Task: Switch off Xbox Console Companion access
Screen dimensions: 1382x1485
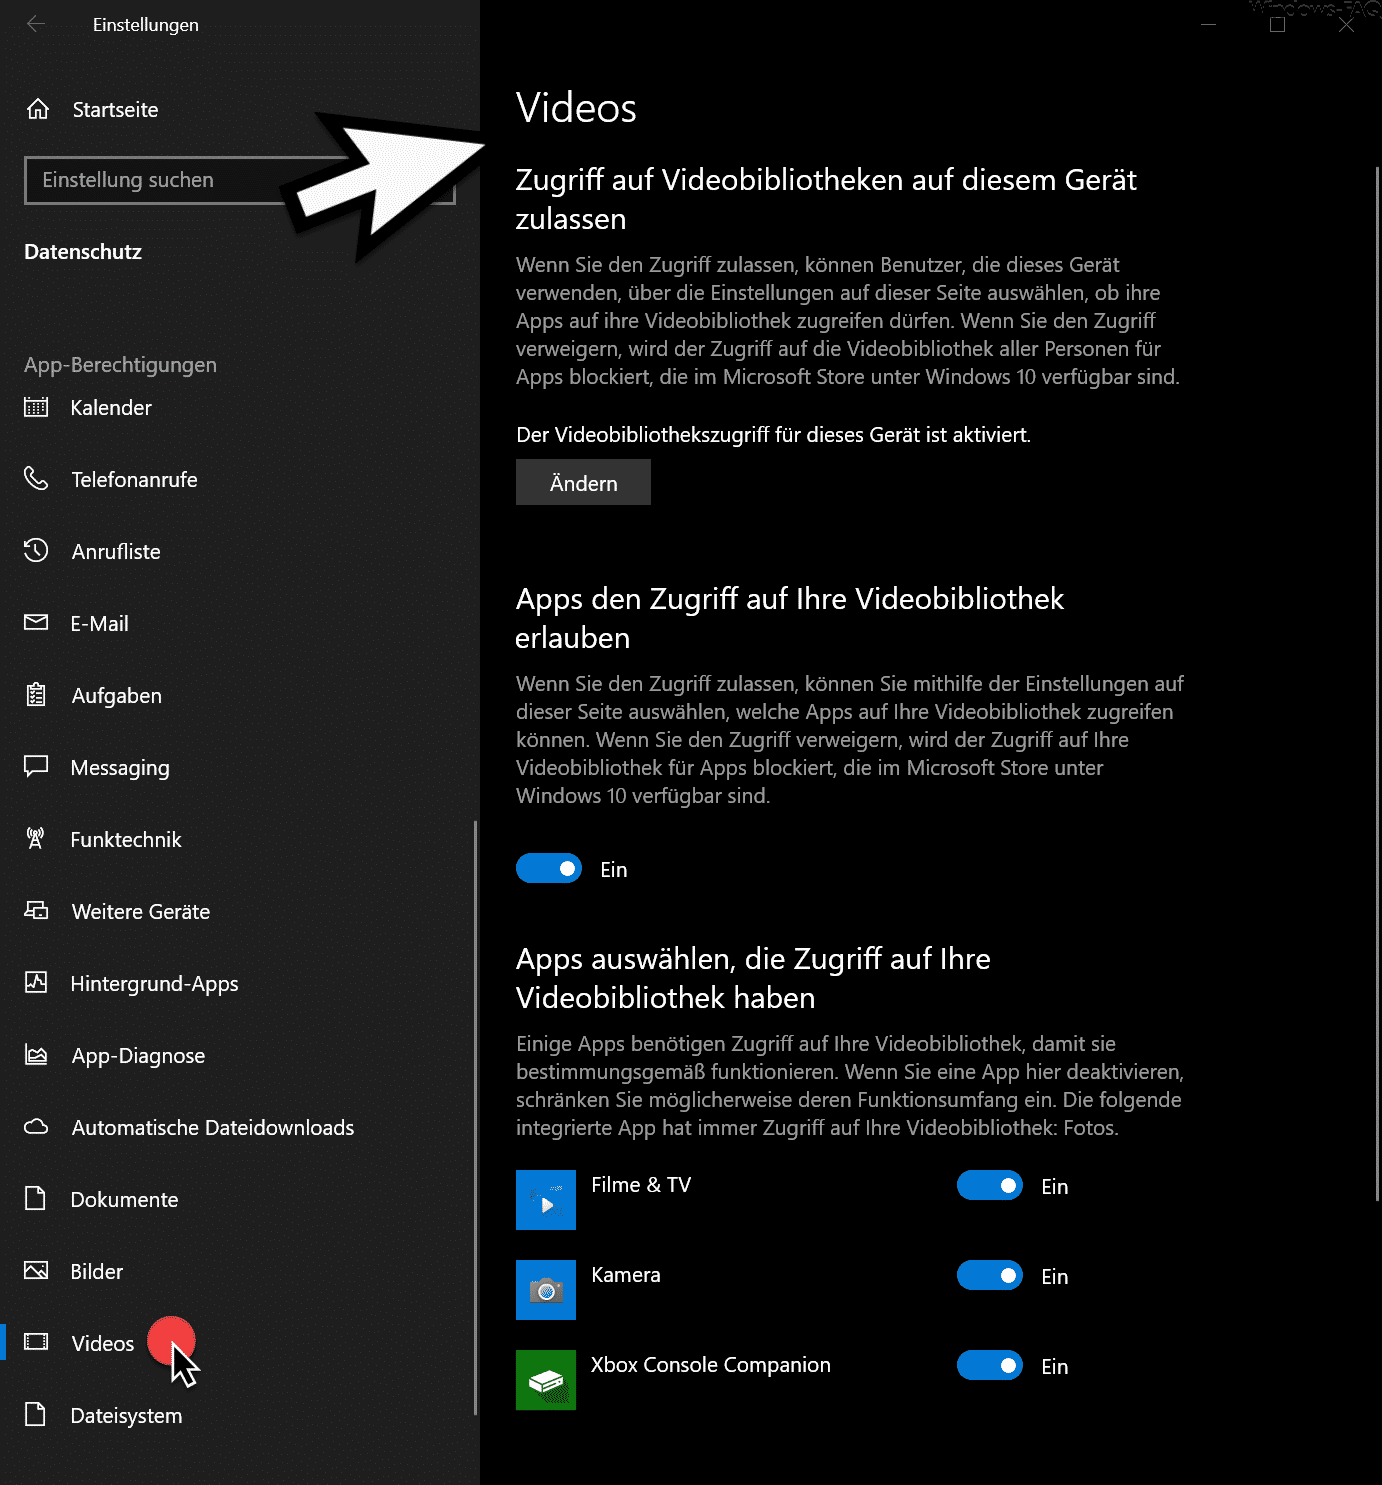Action: click(x=990, y=1365)
